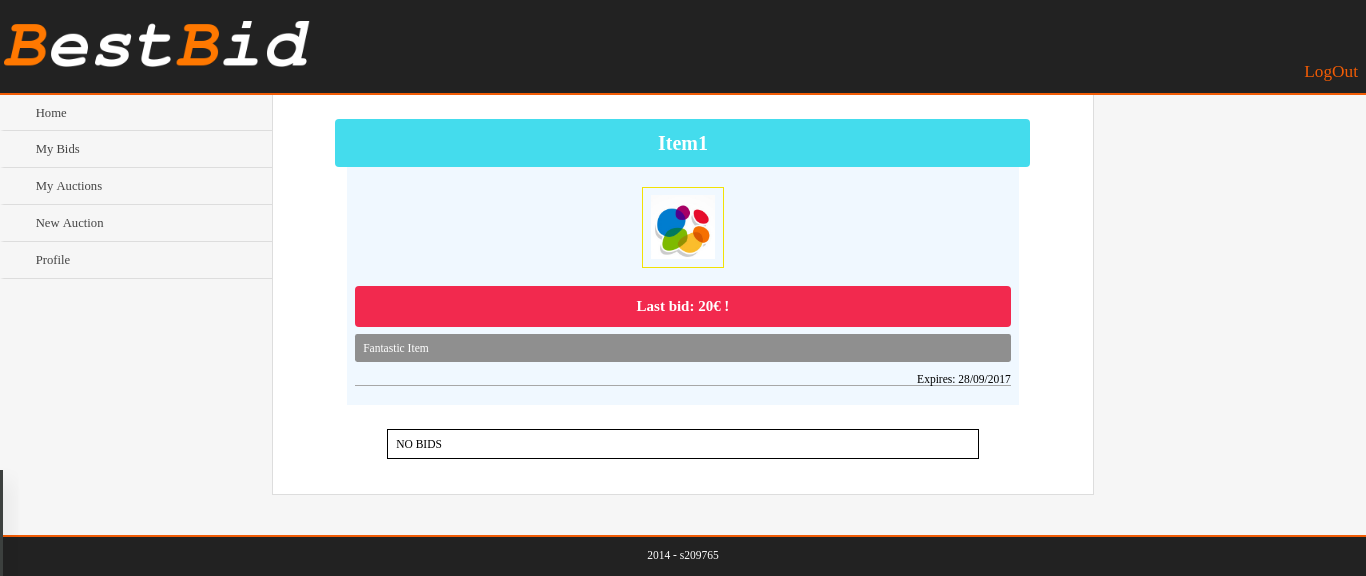
Task: Log out using the LogOut link
Action: pos(1330,72)
